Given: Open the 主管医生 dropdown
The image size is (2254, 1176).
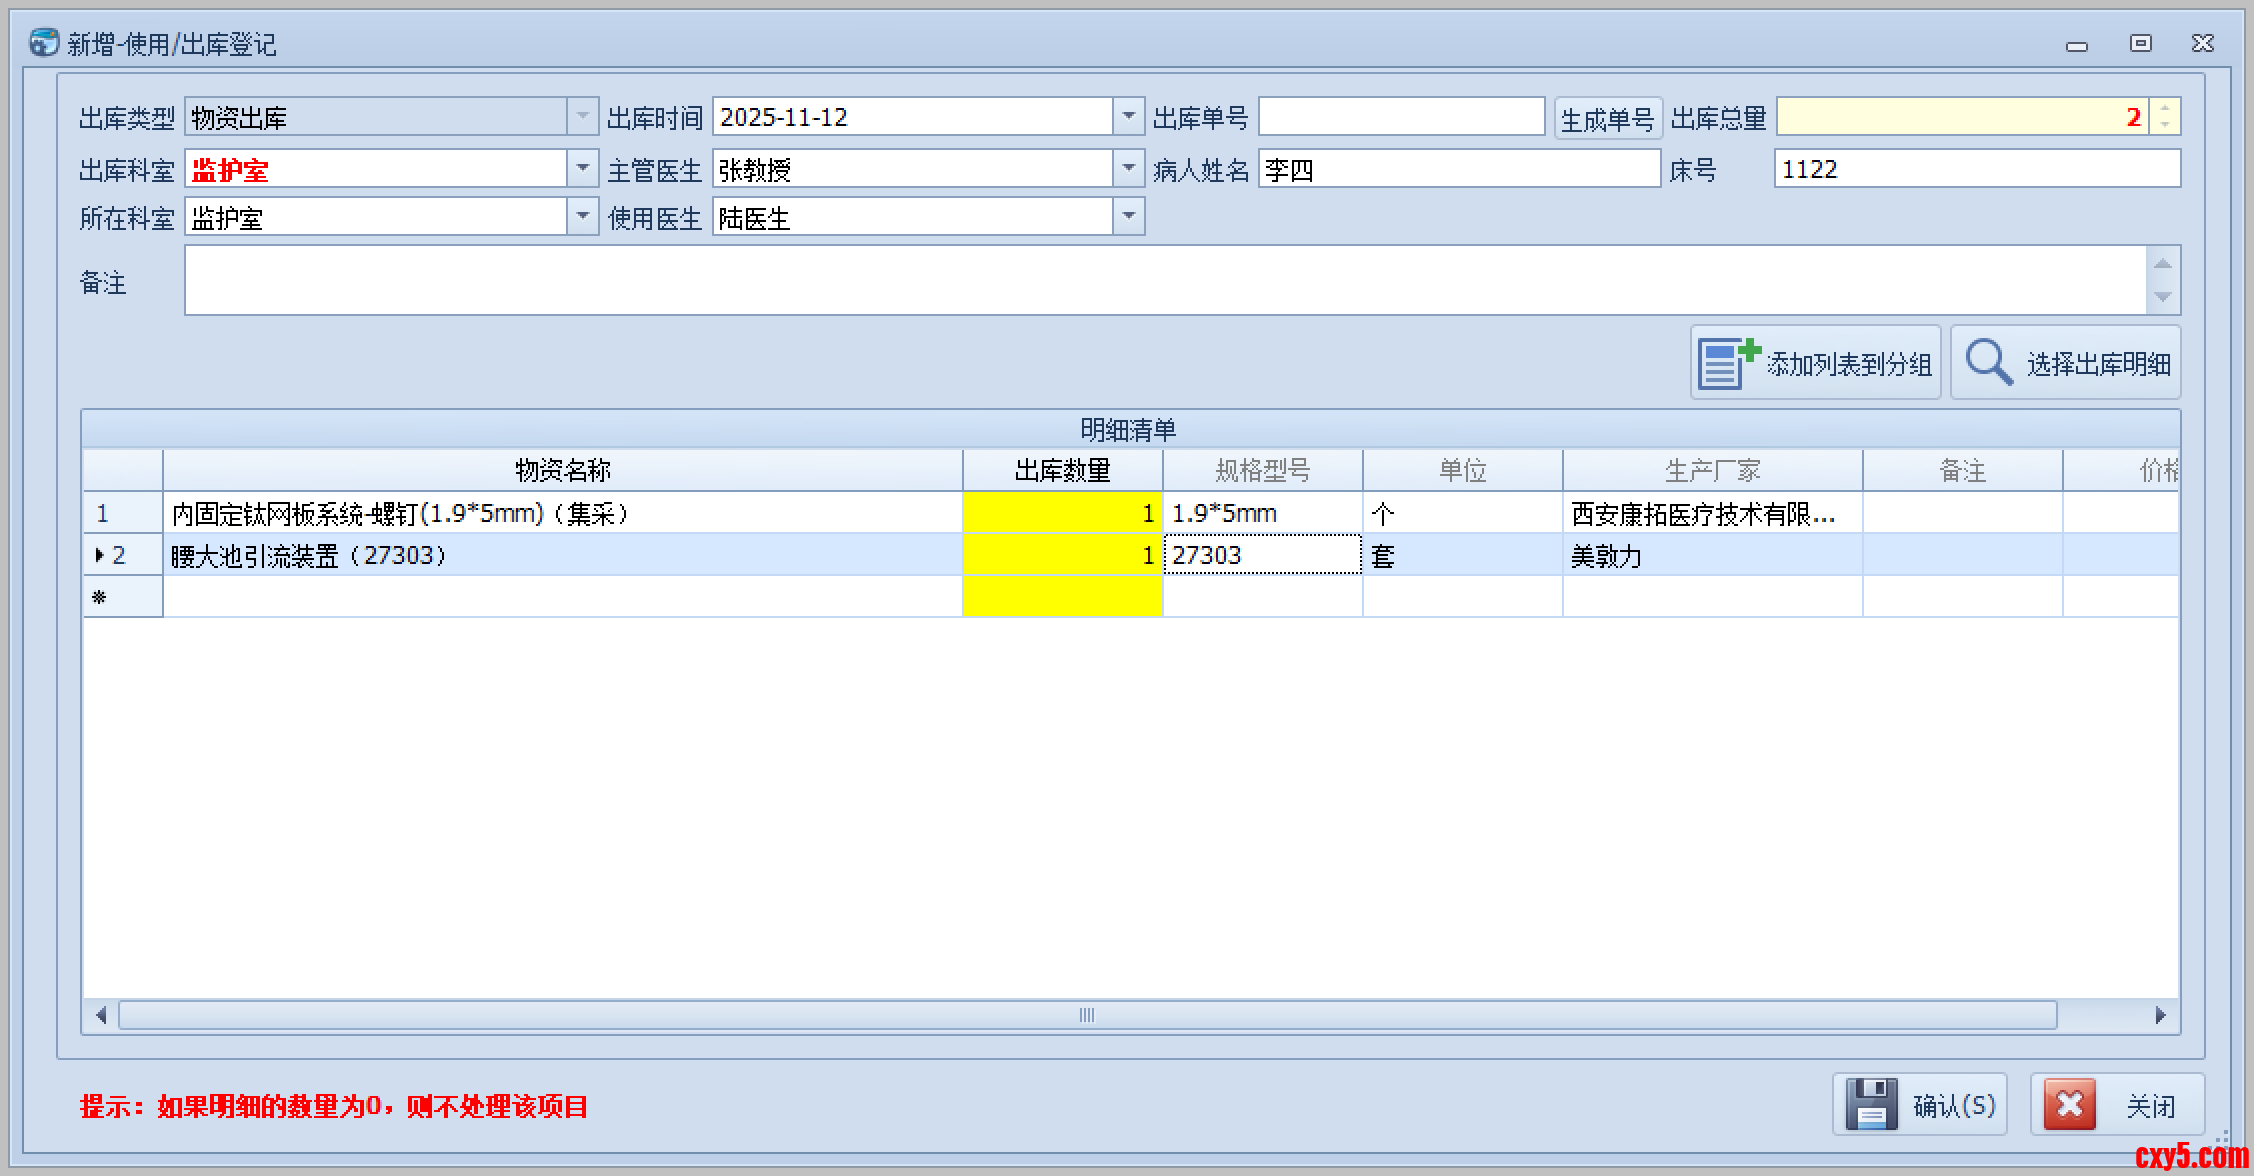Looking at the screenshot, I should tap(1128, 169).
